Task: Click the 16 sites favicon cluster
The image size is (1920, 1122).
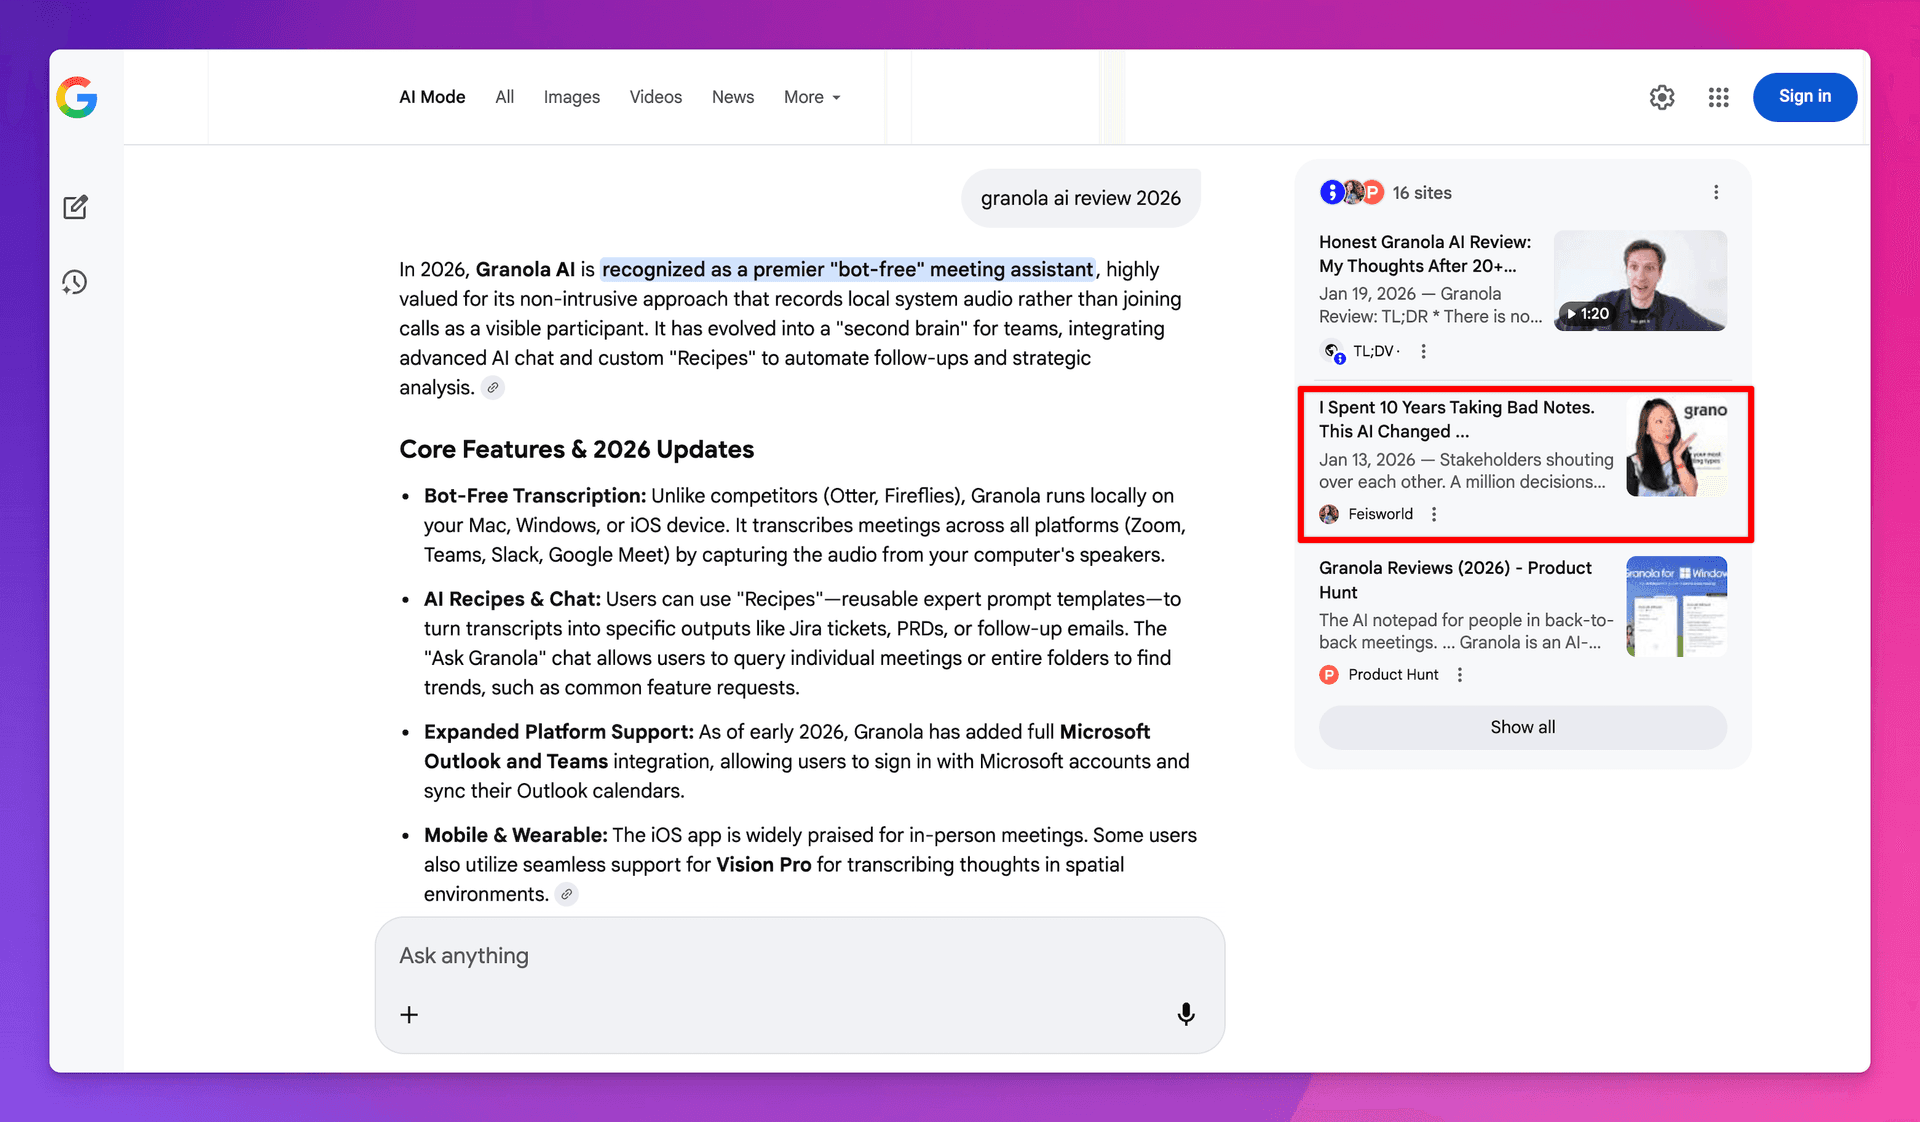Action: coord(1351,192)
